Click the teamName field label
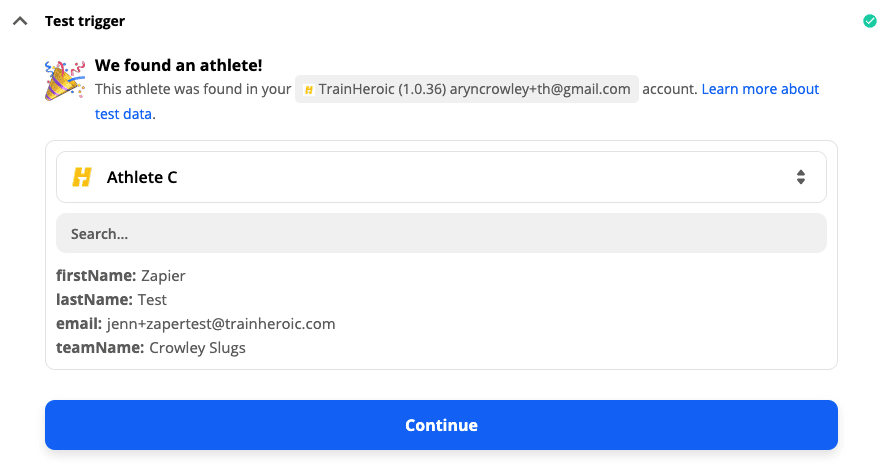 click(100, 347)
